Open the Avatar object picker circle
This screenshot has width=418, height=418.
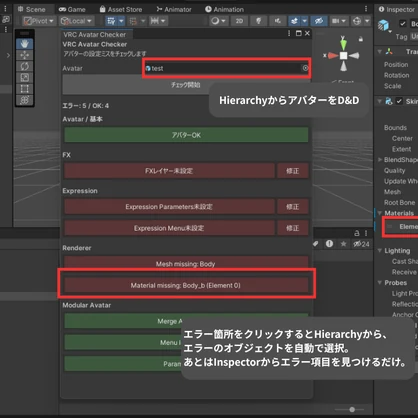click(305, 68)
